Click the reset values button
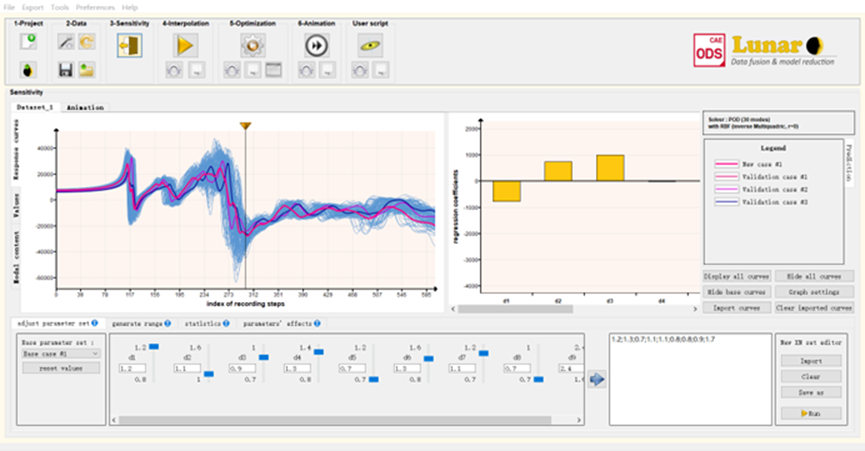The image size is (865, 451). 61,368
